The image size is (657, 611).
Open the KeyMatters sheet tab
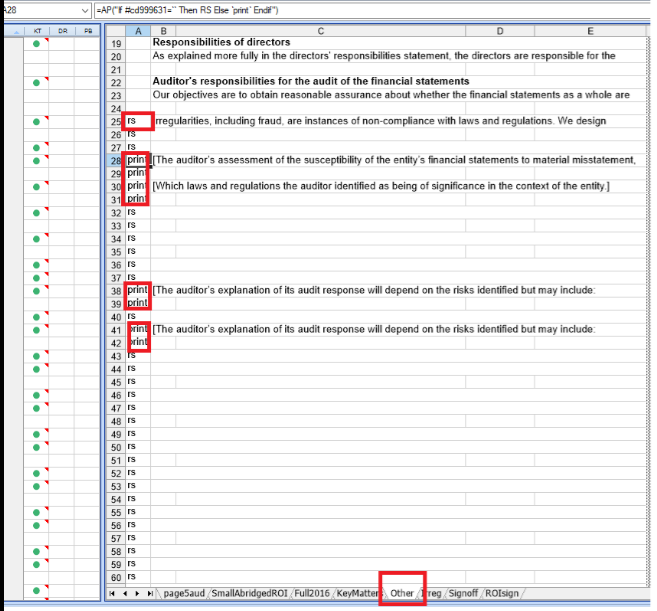[357, 593]
